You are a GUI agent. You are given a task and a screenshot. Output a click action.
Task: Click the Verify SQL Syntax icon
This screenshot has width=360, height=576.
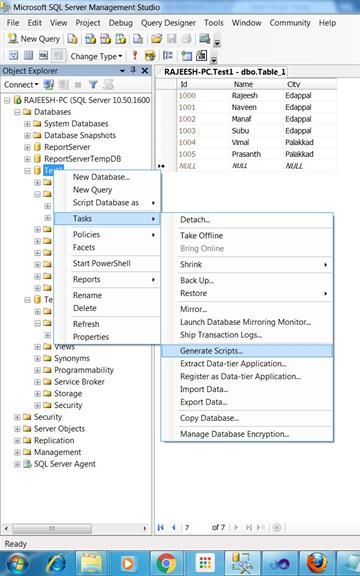pyautogui.click(x=150, y=56)
